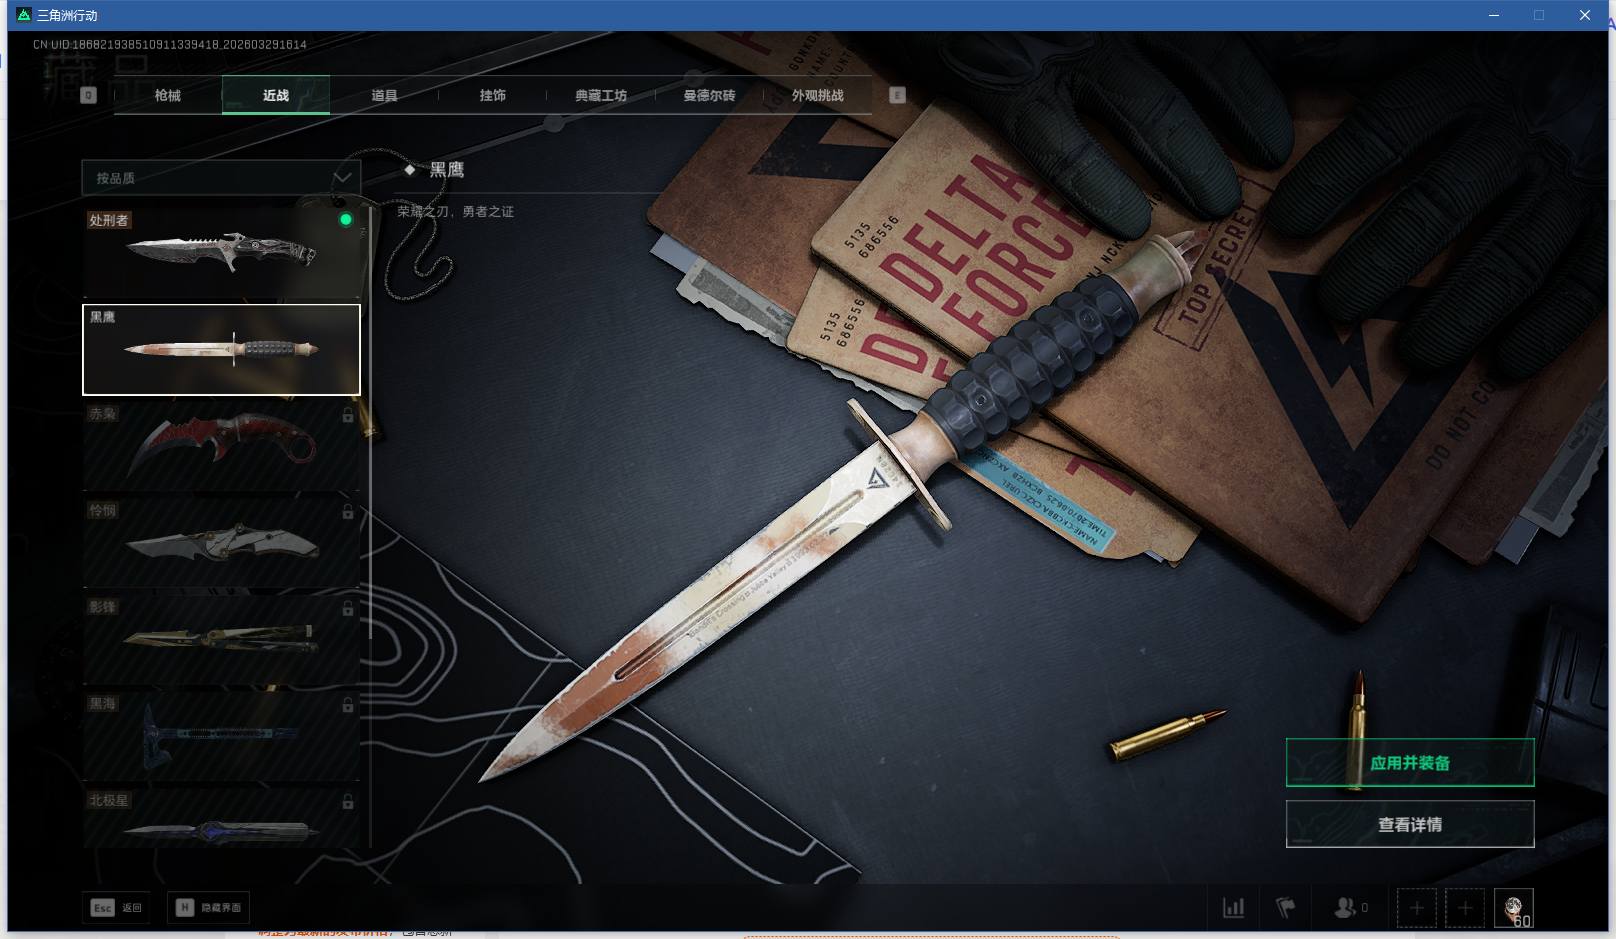Open the 按品质 sort dropdown
1616x939 pixels.
pos(221,178)
